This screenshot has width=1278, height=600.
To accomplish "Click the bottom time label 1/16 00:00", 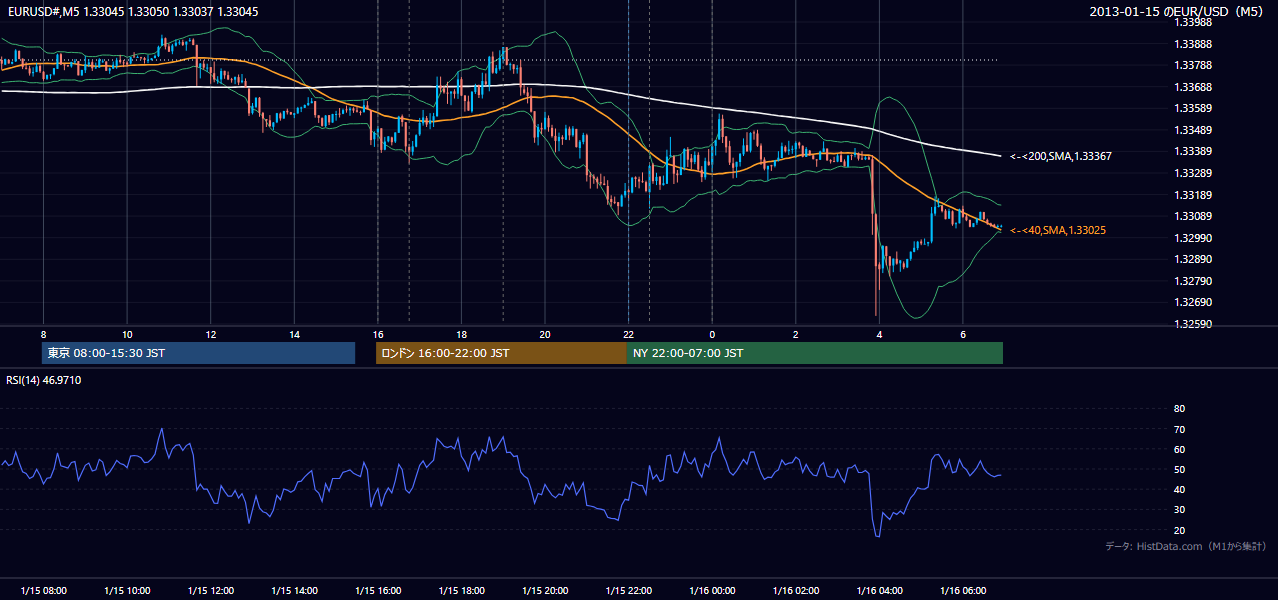I will click(712, 591).
